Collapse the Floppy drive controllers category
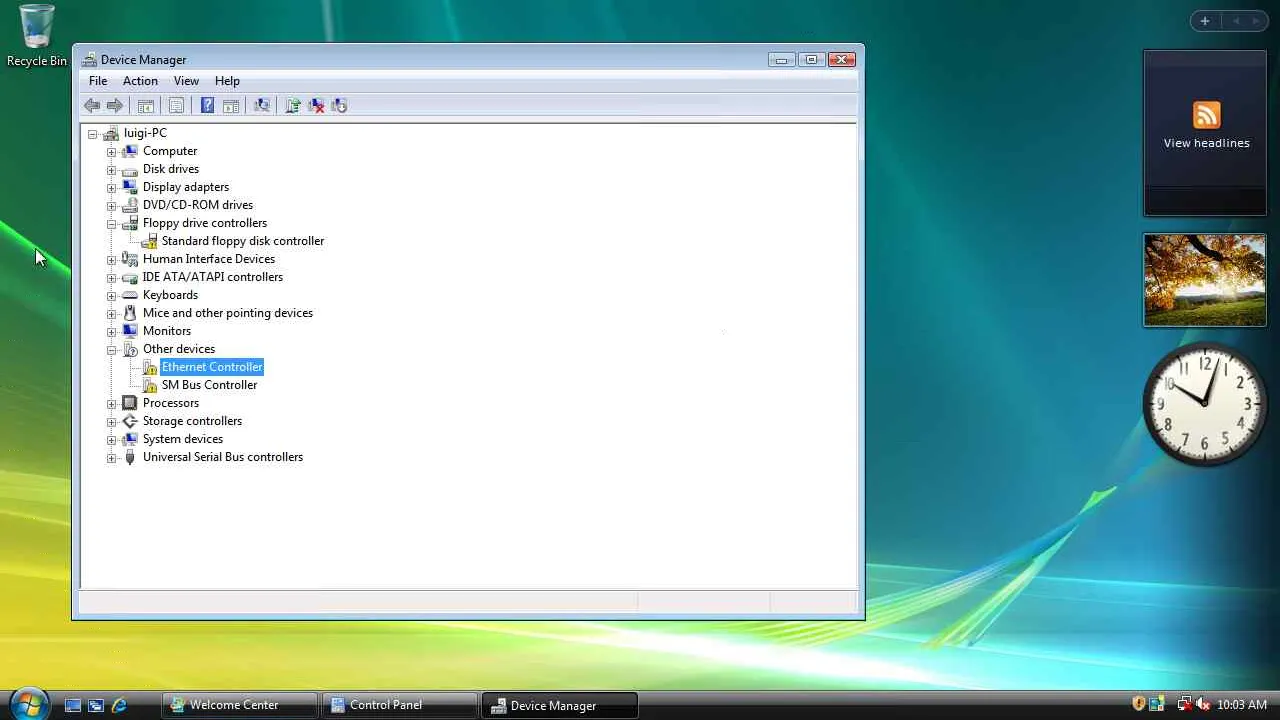 pyautogui.click(x=111, y=224)
